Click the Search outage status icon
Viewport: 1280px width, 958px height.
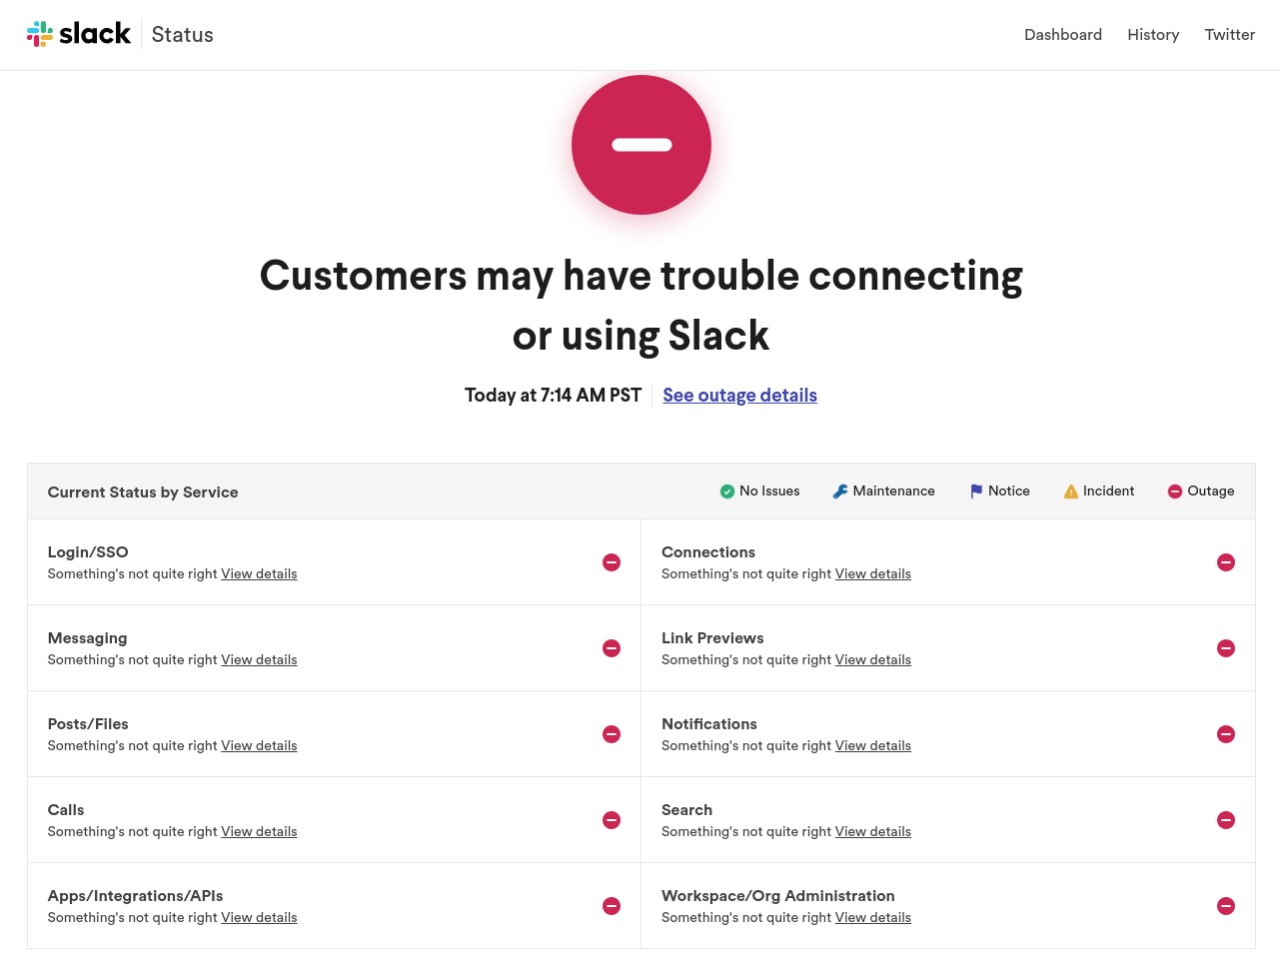pyautogui.click(x=1226, y=820)
